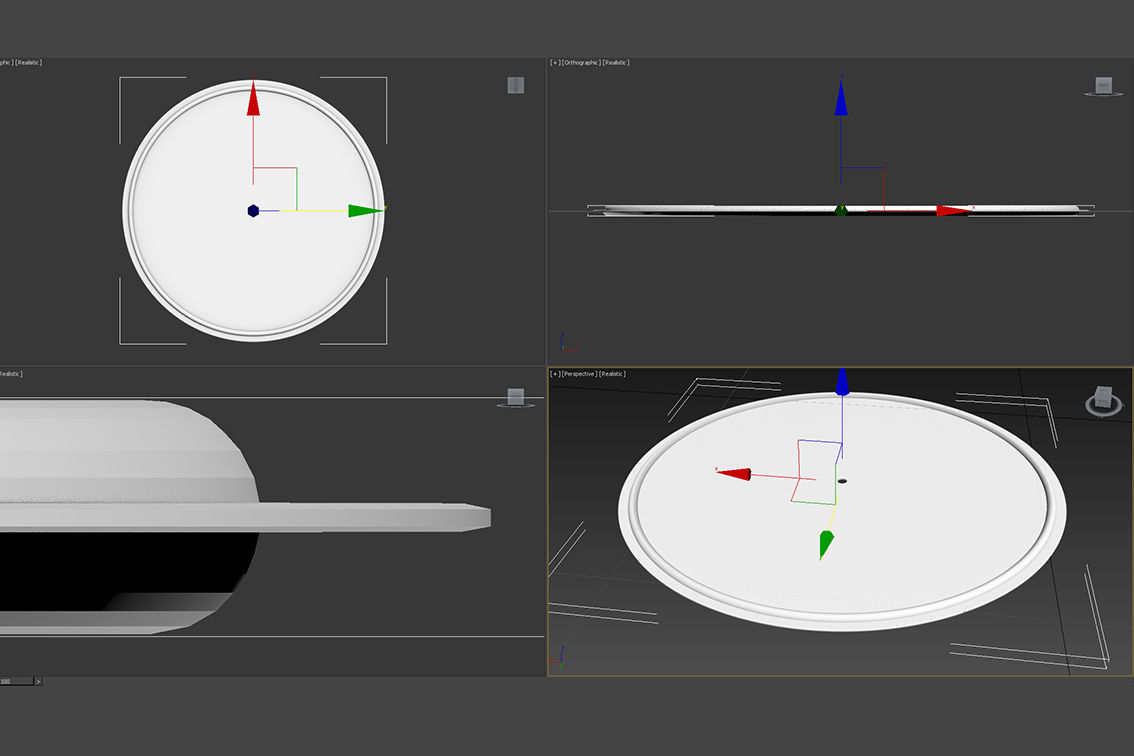Open the Perspective view label menu
The width and height of the screenshot is (1134, 756).
[579, 374]
